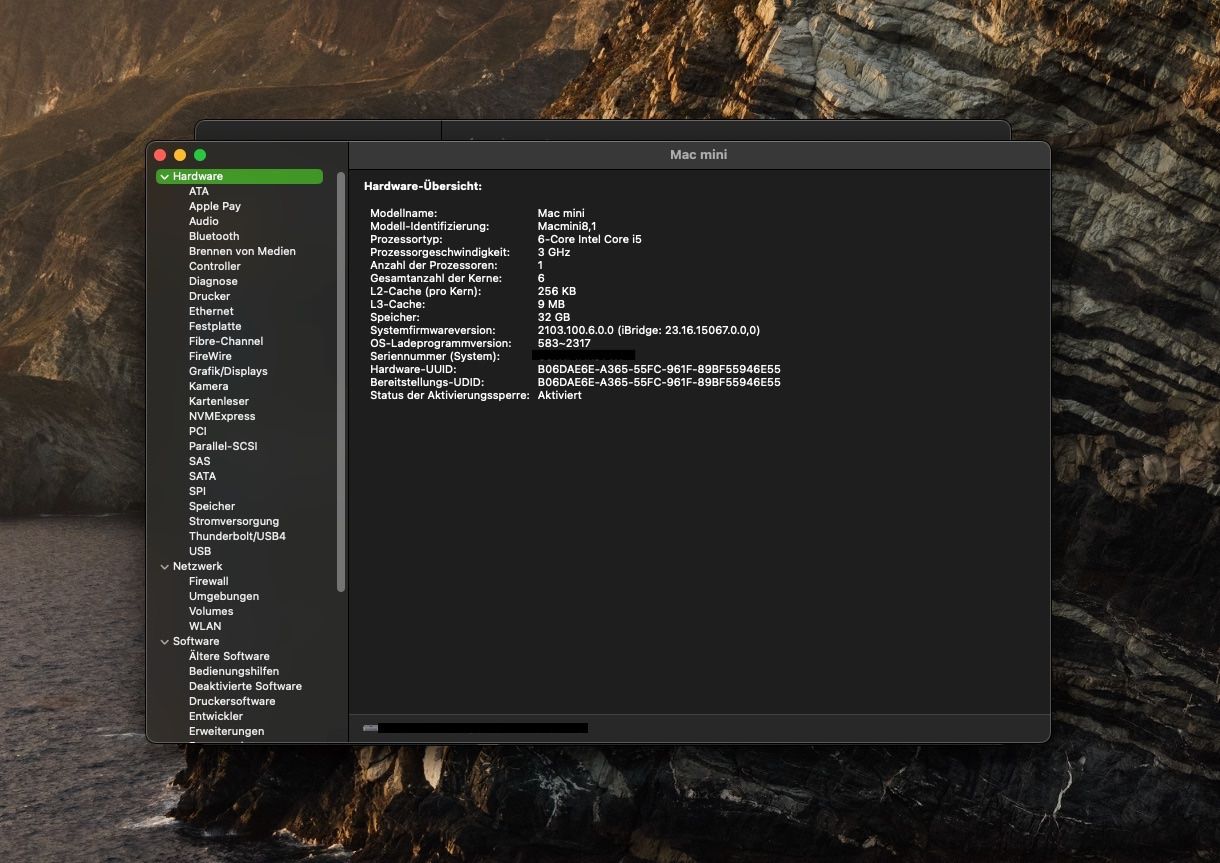The image size is (1220, 863).
Task: Open Apple Pay in the sidebar
Action: pyautogui.click(x=215, y=206)
